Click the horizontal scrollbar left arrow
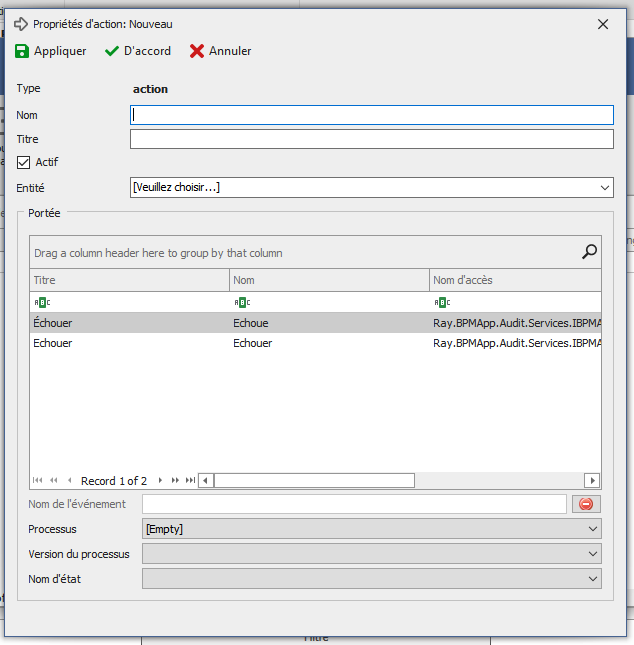Viewport: 634px width, 645px height. pyautogui.click(x=206, y=480)
